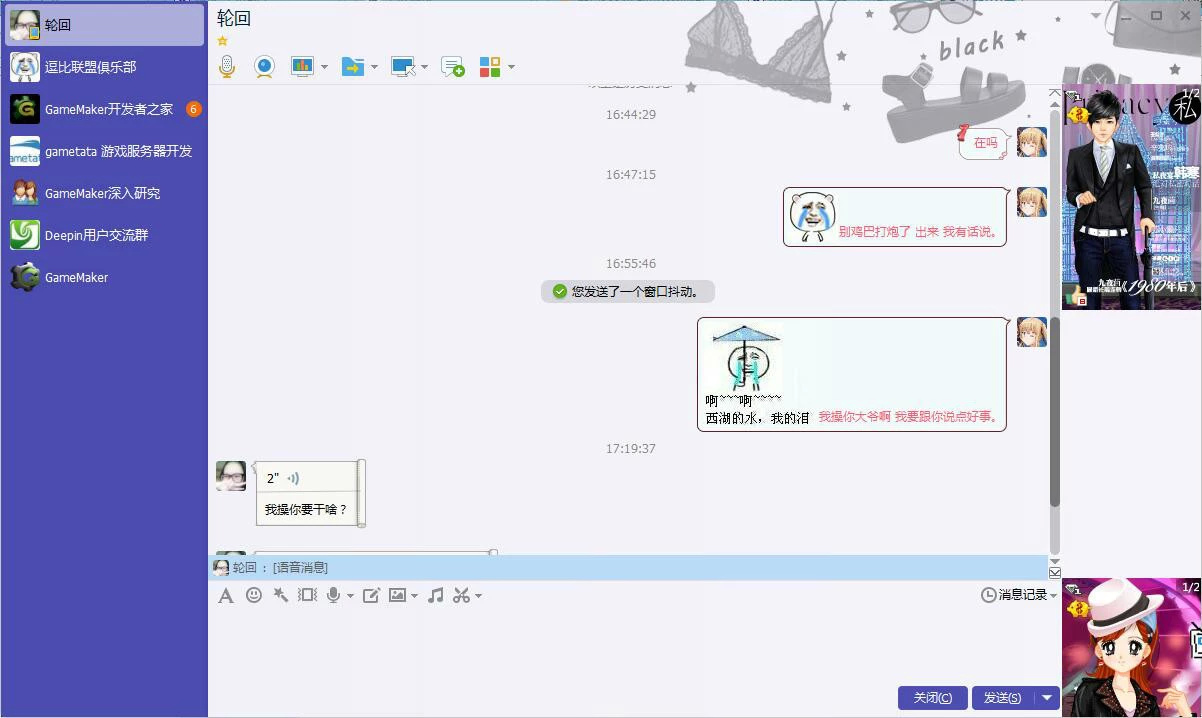Send a file using the folder icon
The image size is (1202, 718).
(x=353, y=66)
